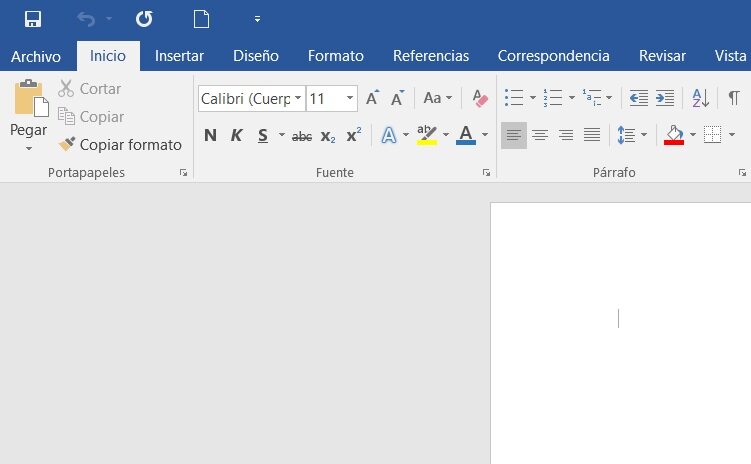This screenshot has height=464, width=751.
Task: Apply yellow text highlight color
Action: click(427, 136)
